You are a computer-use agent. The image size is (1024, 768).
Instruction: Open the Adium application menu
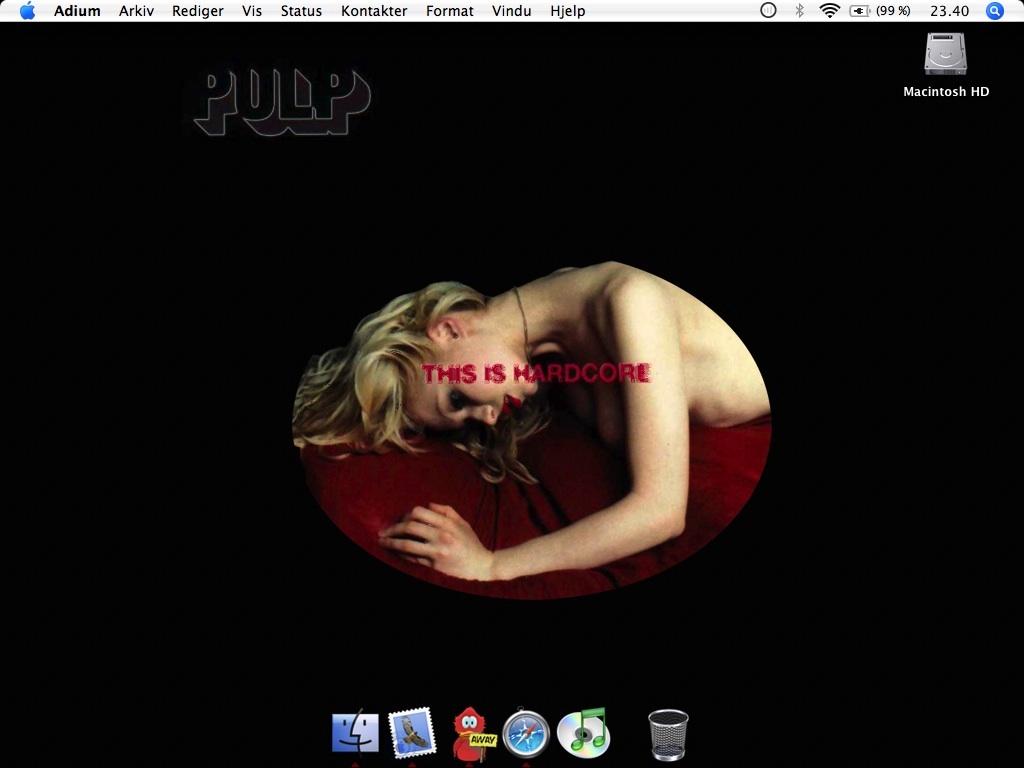77,11
